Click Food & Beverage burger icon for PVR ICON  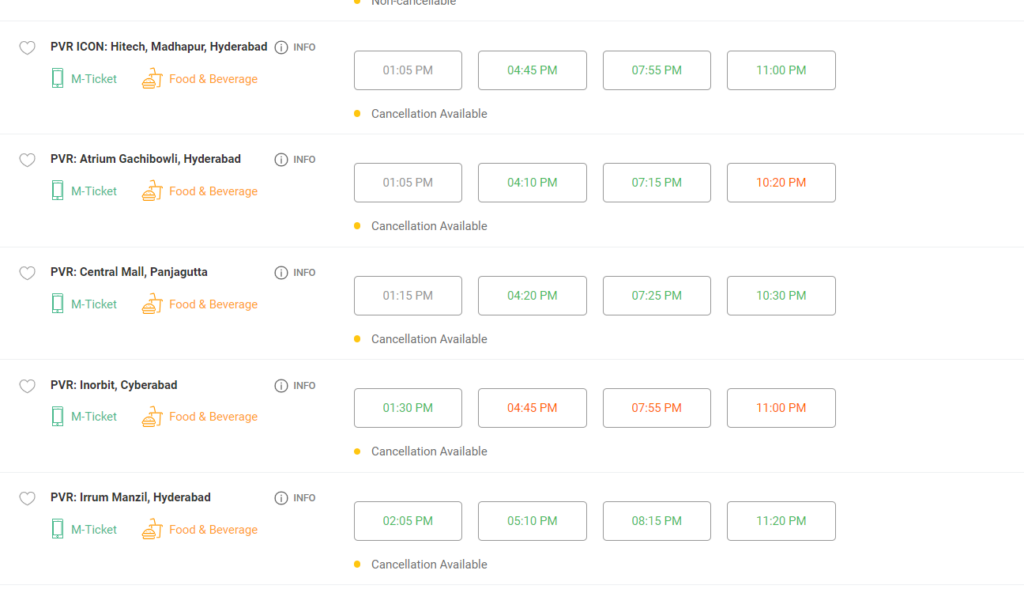tap(152, 78)
